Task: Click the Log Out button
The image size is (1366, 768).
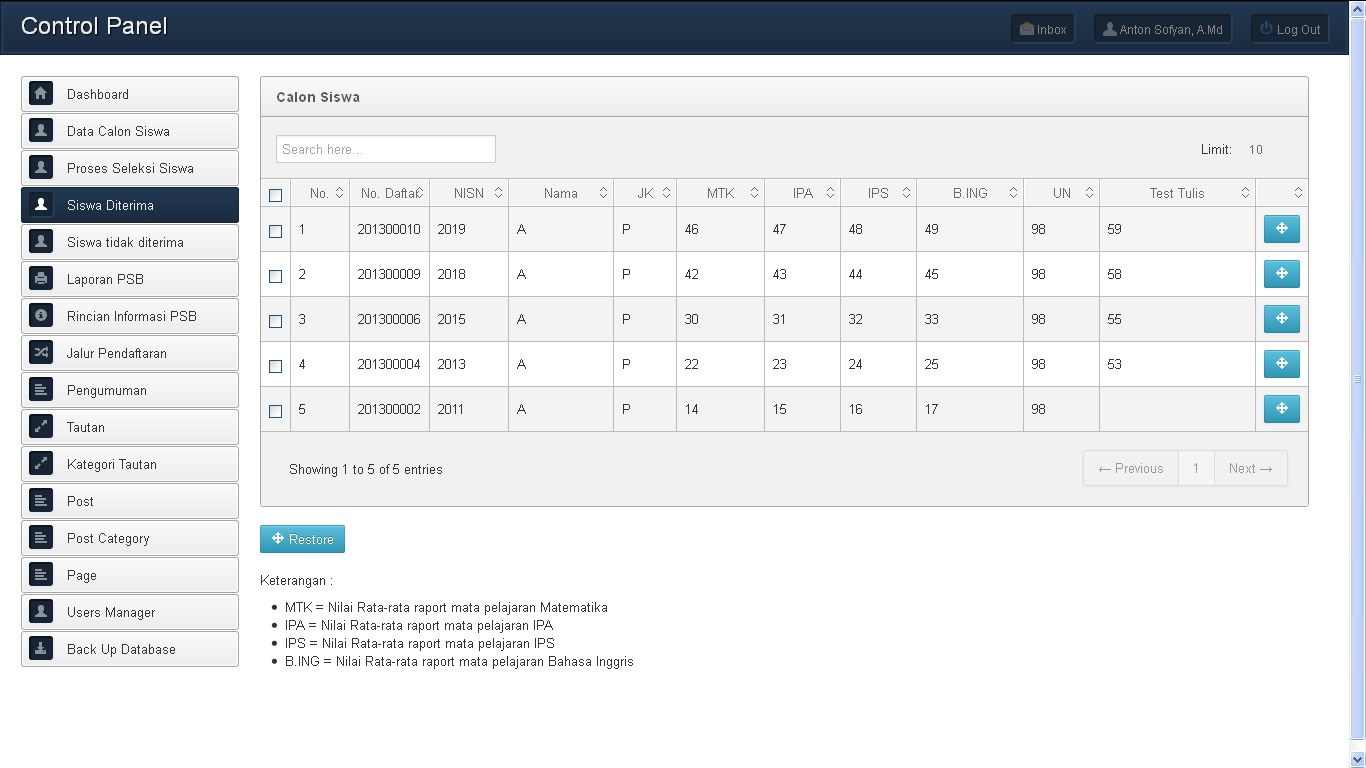Action: [1289, 29]
